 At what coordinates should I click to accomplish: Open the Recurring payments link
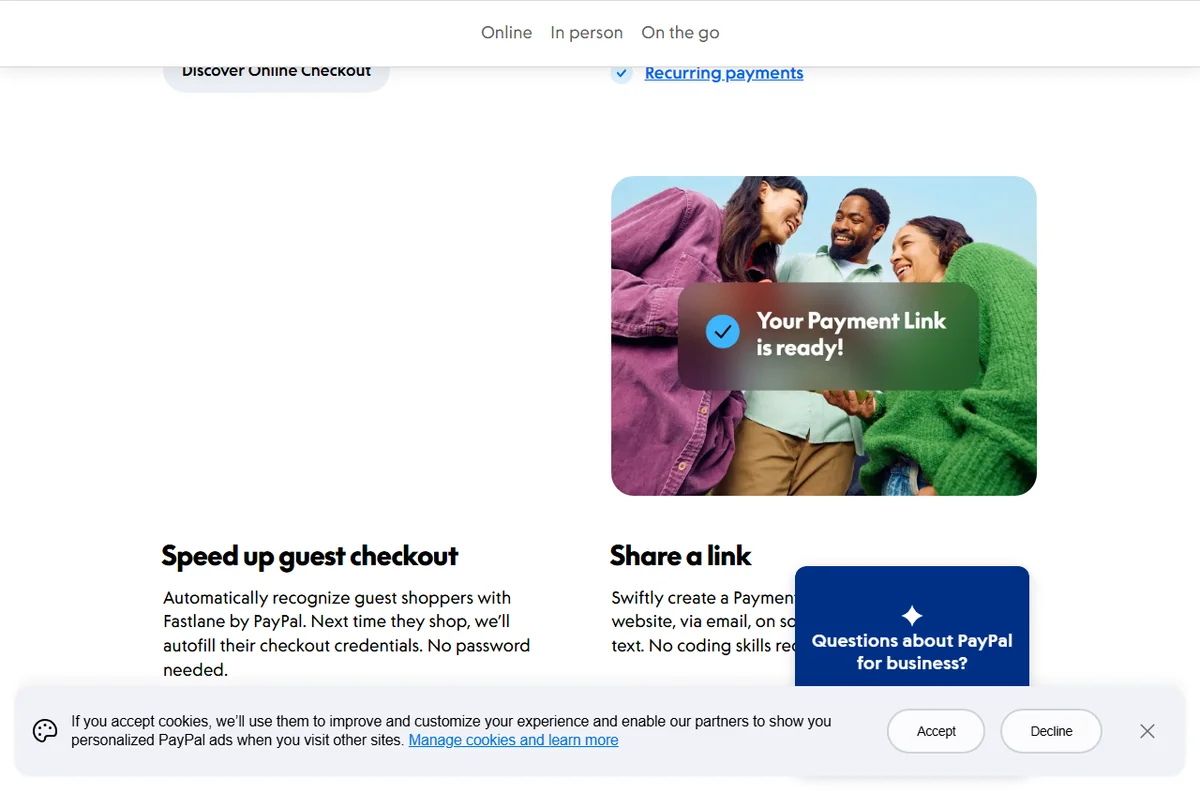[724, 73]
